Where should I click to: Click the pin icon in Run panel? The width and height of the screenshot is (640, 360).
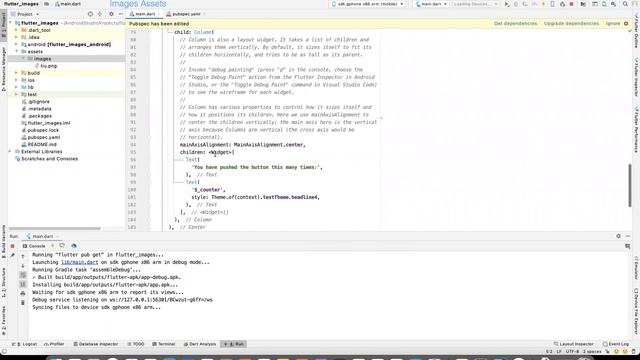click(12, 256)
